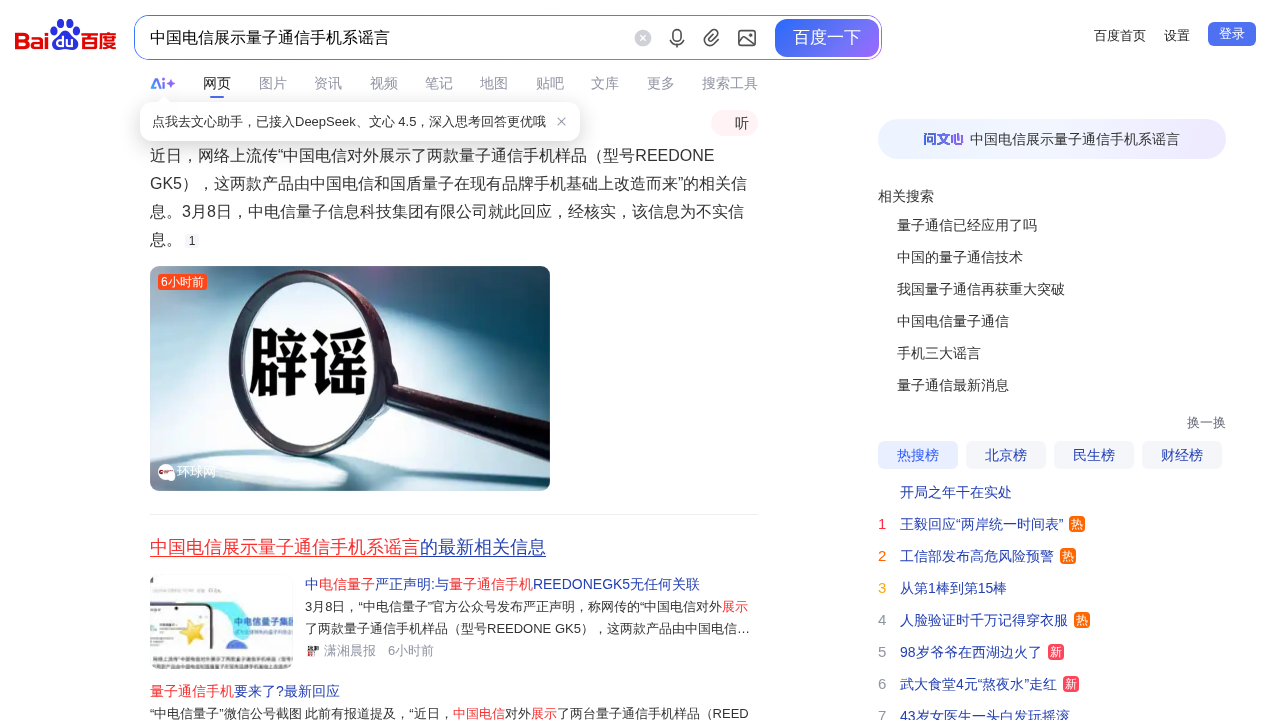Switch to the 图片 tab
1280x720 pixels.
pos(272,84)
